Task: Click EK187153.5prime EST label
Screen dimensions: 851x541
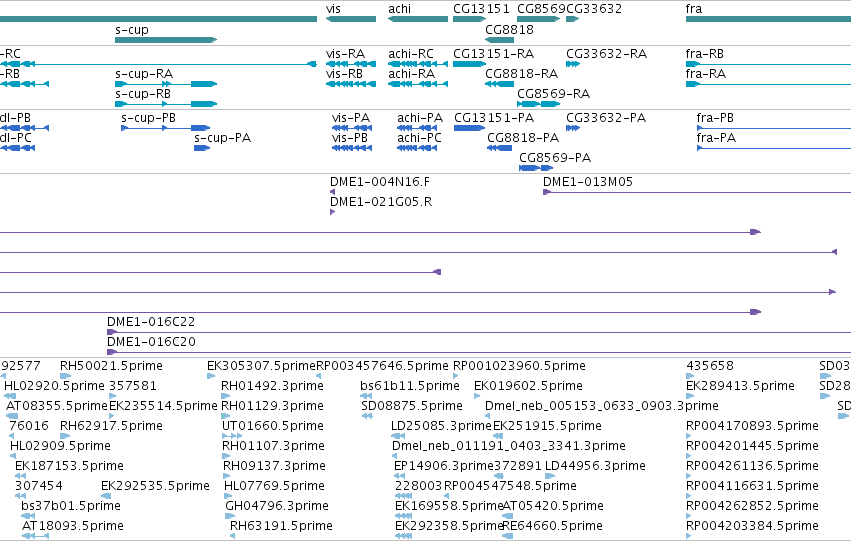Action: coord(69,466)
